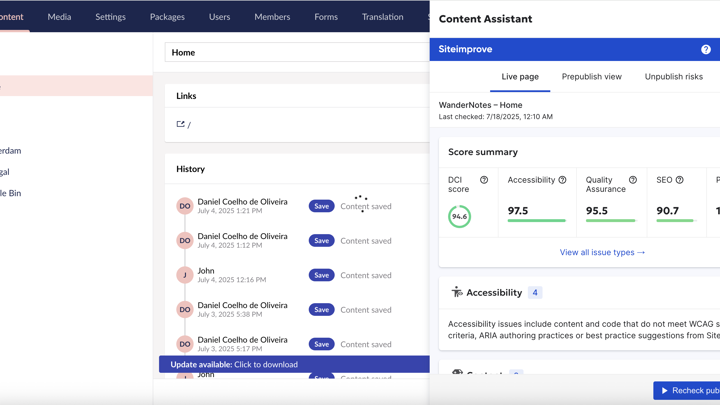Open the Unpublish risks tab

[x=673, y=76]
